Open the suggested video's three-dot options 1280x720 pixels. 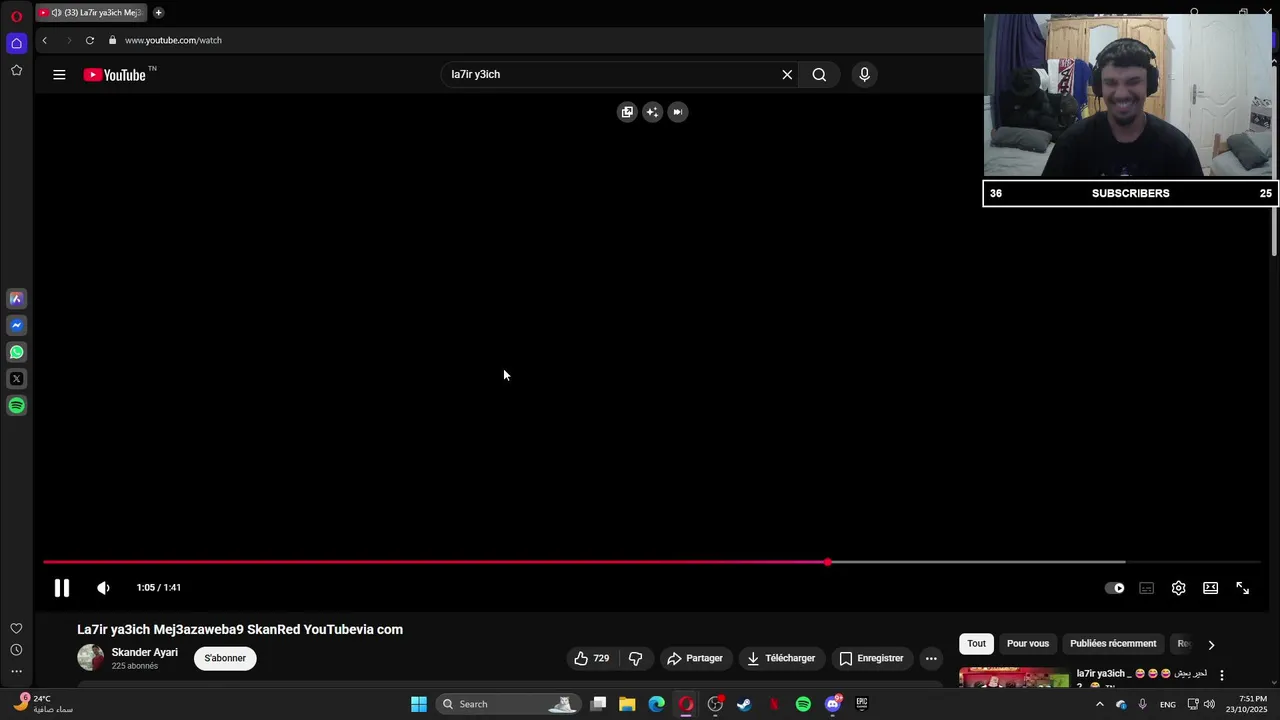[x=1221, y=675]
